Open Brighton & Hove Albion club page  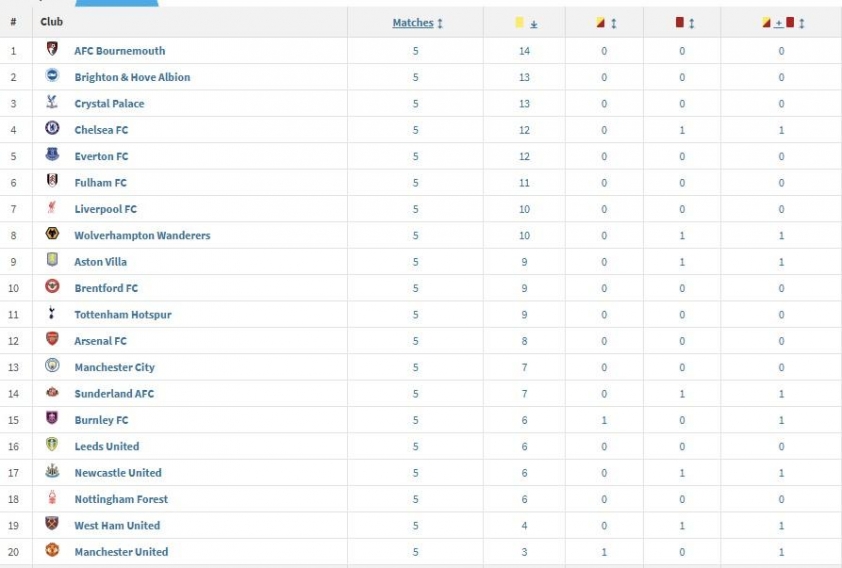[x=132, y=77]
